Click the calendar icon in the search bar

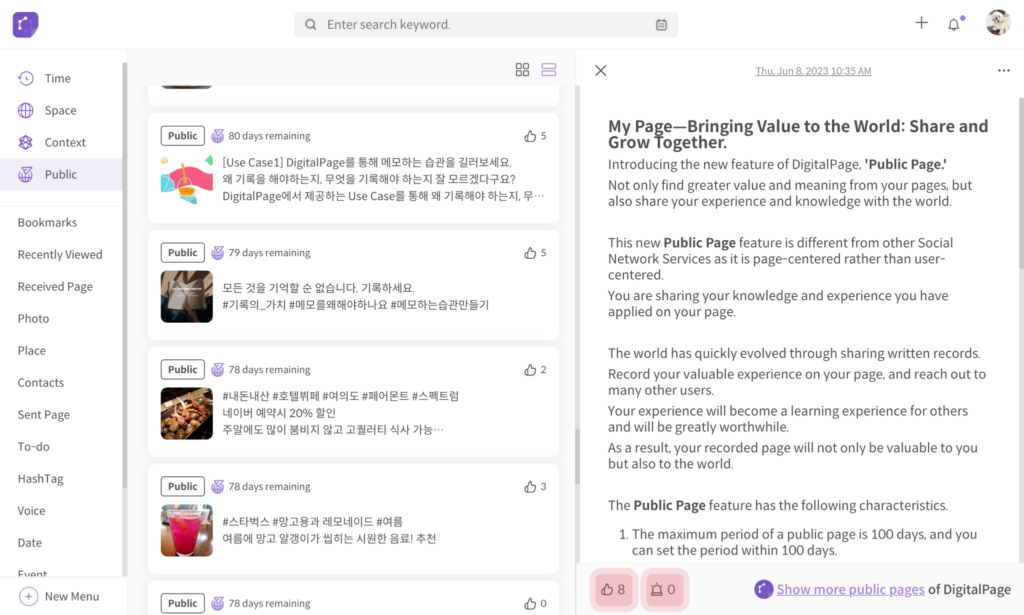[x=661, y=25]
